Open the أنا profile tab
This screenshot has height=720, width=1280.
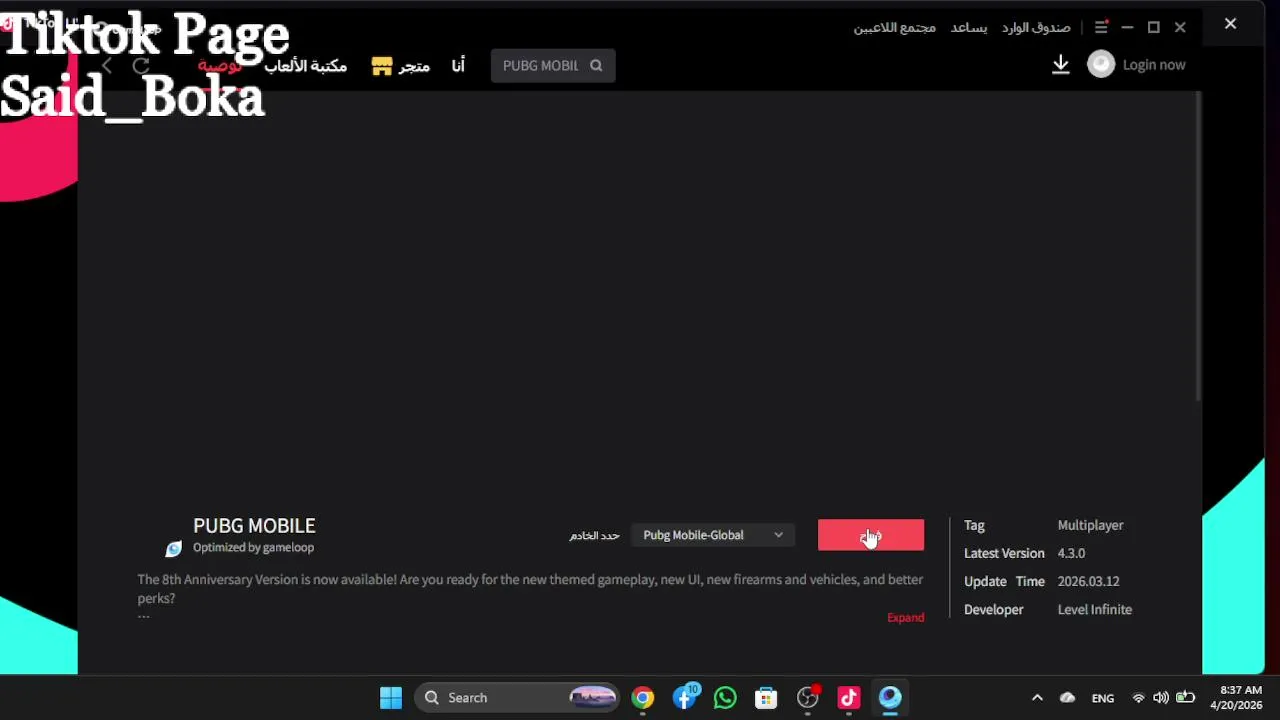tap(458, 66)
